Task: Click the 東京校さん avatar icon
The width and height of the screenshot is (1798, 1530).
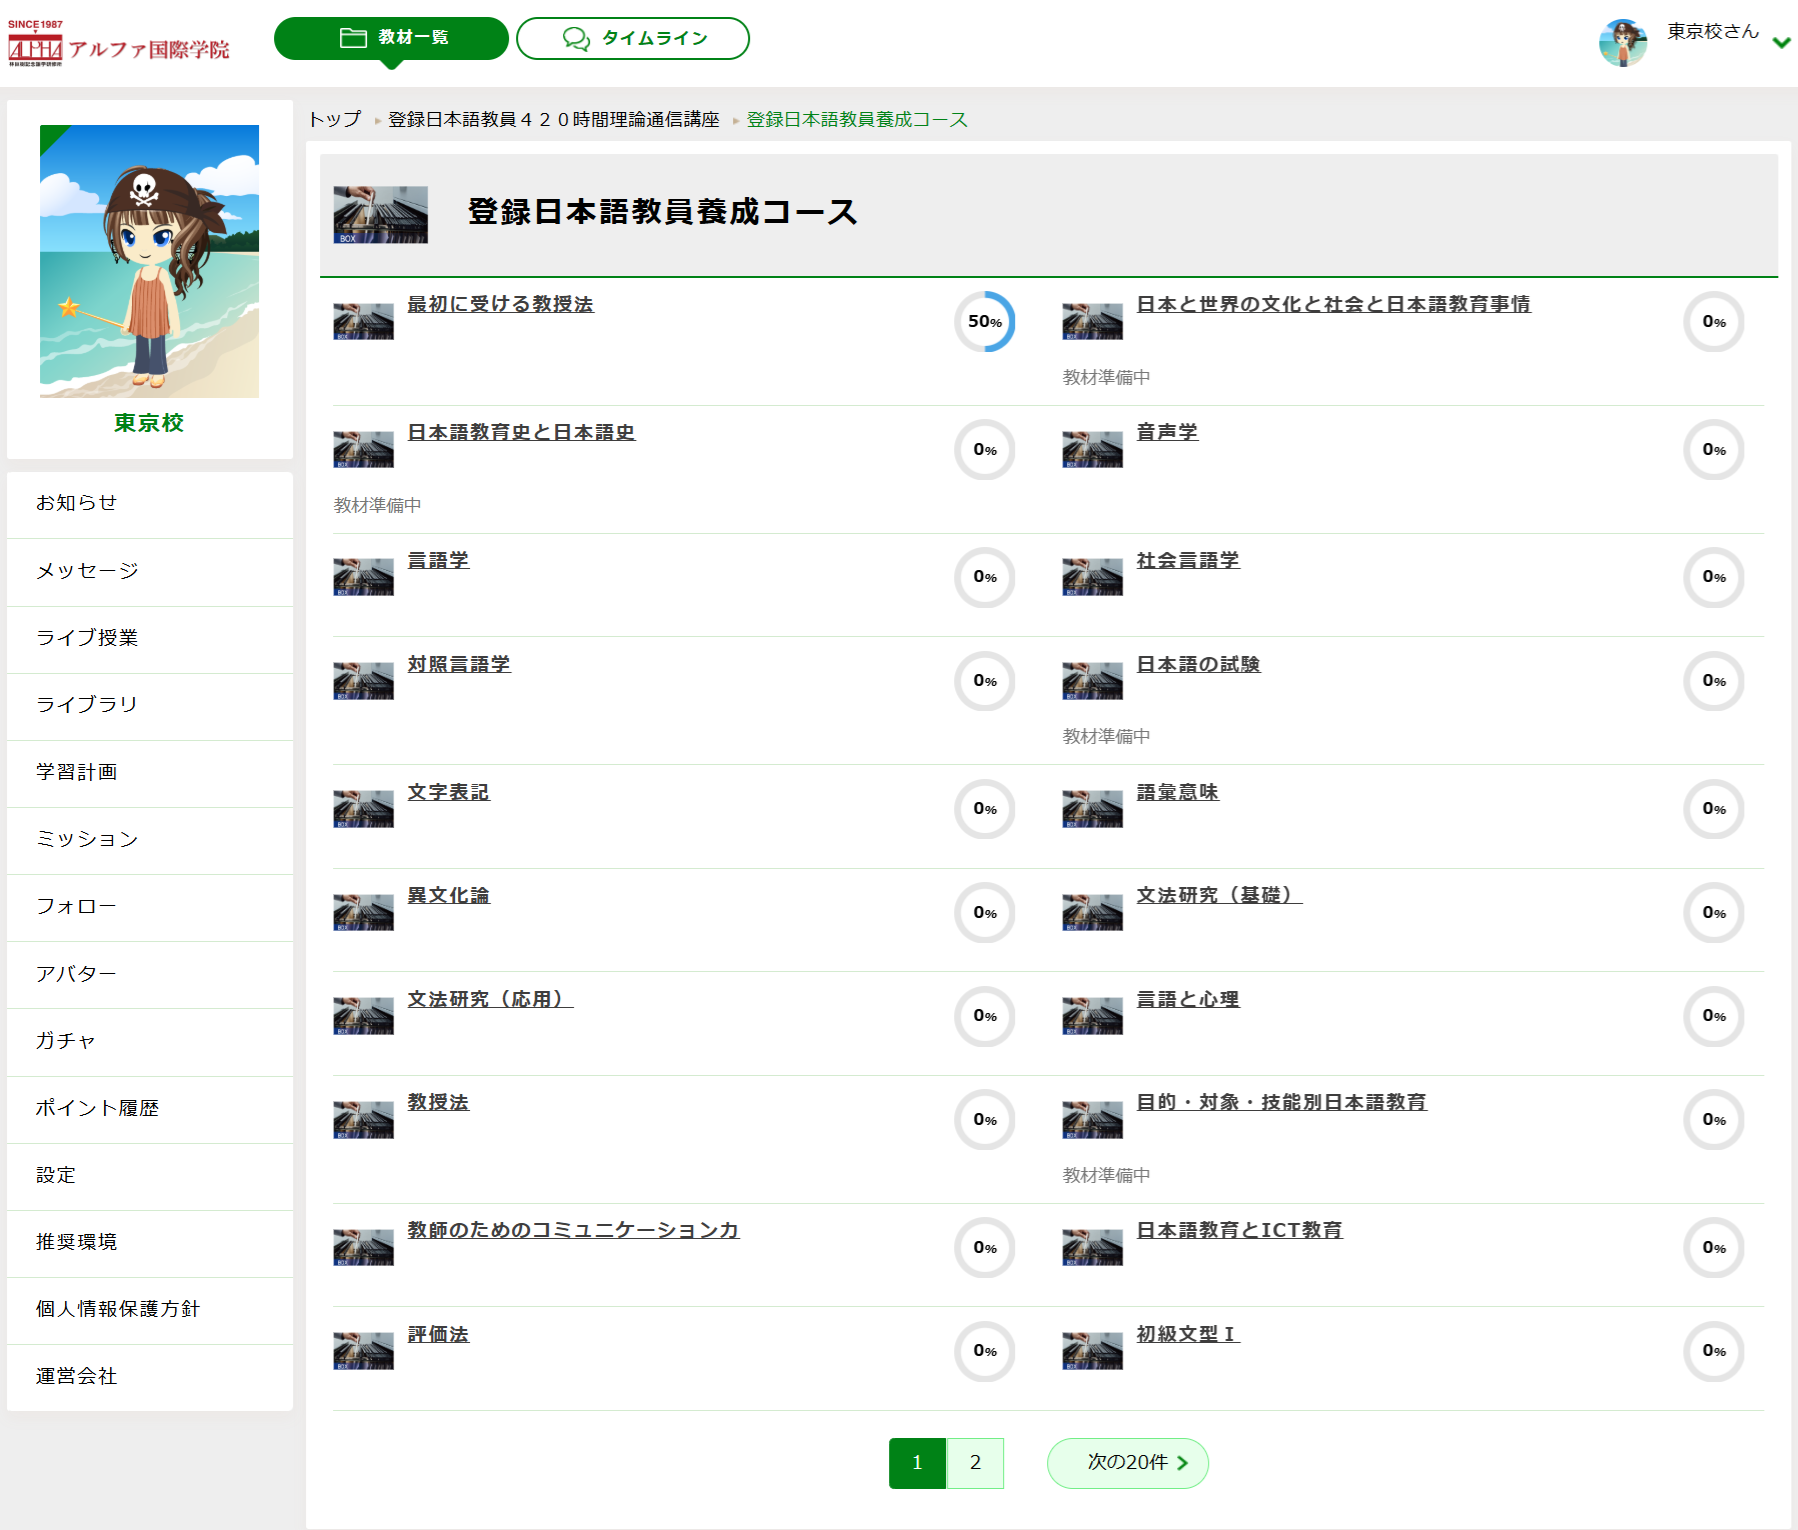Action: pos(1623,42)
